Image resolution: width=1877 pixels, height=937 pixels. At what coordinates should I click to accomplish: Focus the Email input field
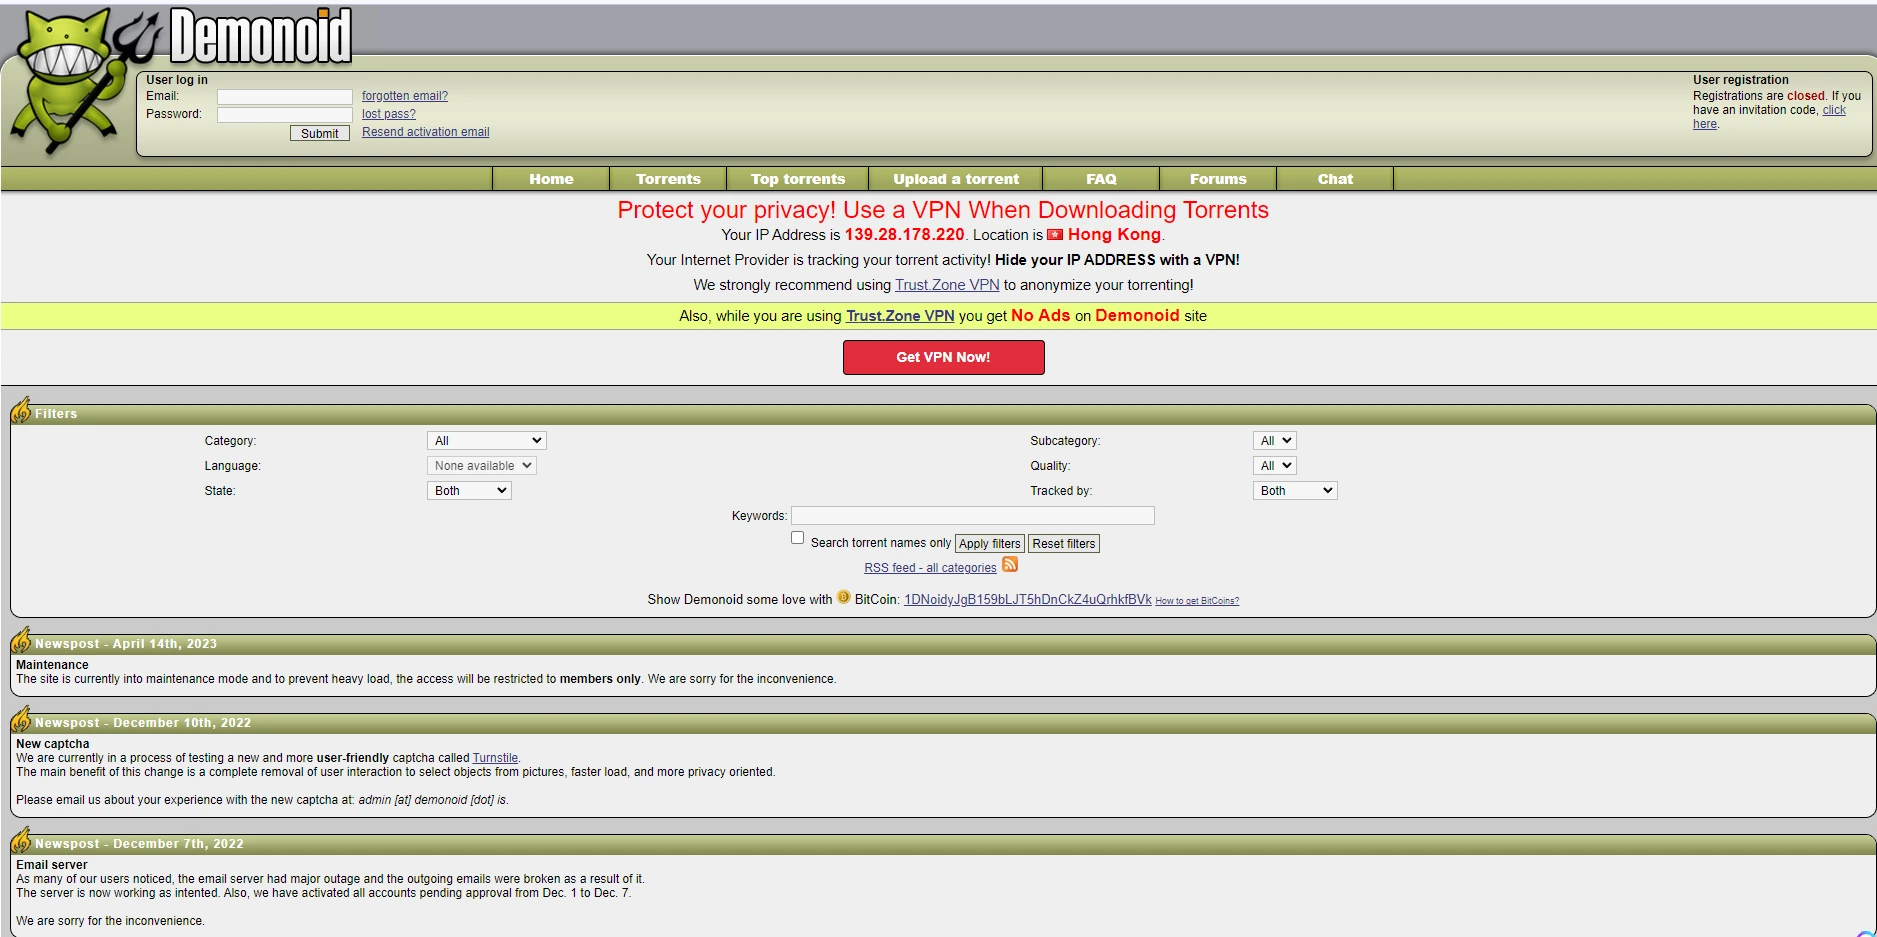[x=285, y=97]
